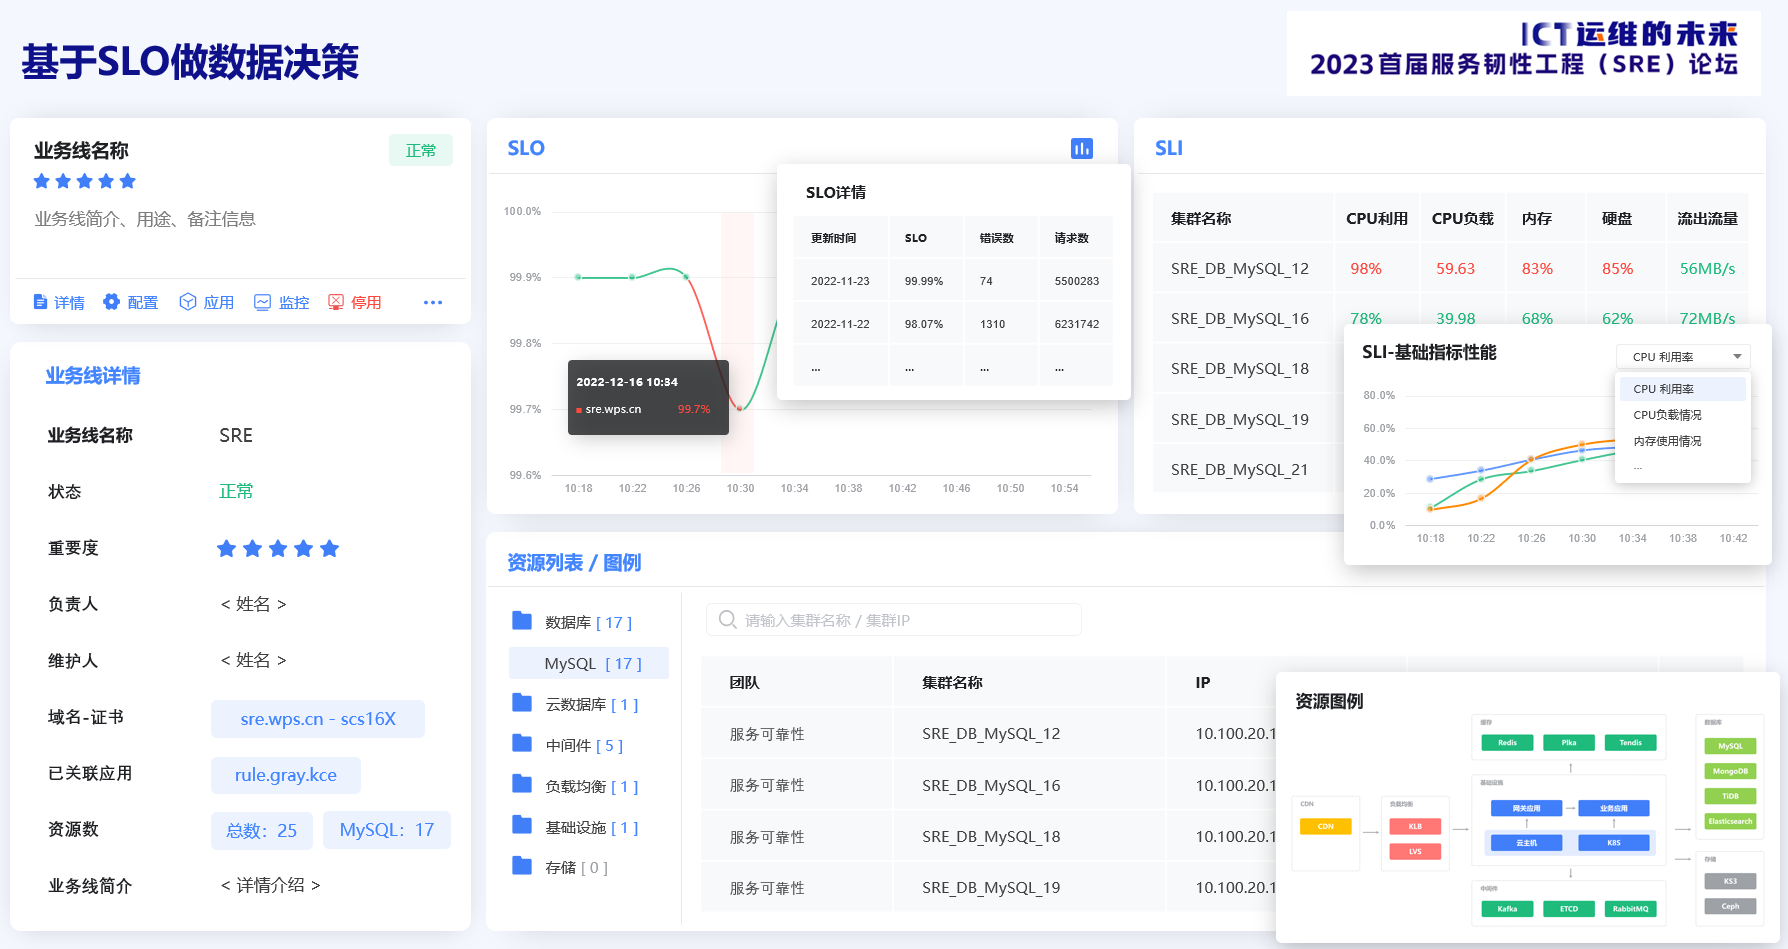Click the 2022-11-22 row in SLO详情

pos(953,324)
